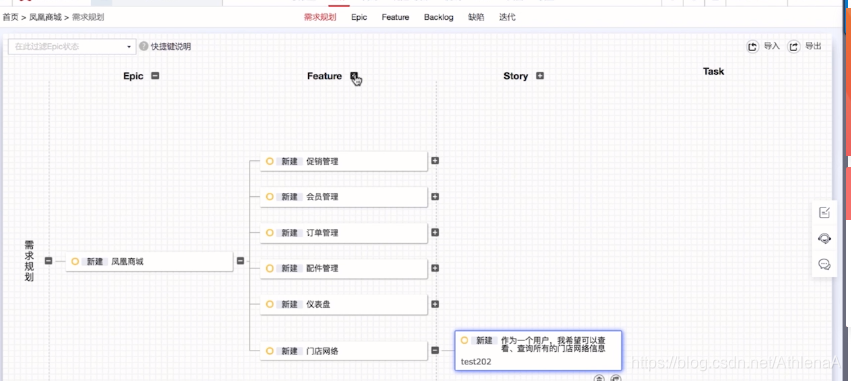Click the 导出 text button
The width and height of the screenshot is (851, 381).
click(813, 46)
